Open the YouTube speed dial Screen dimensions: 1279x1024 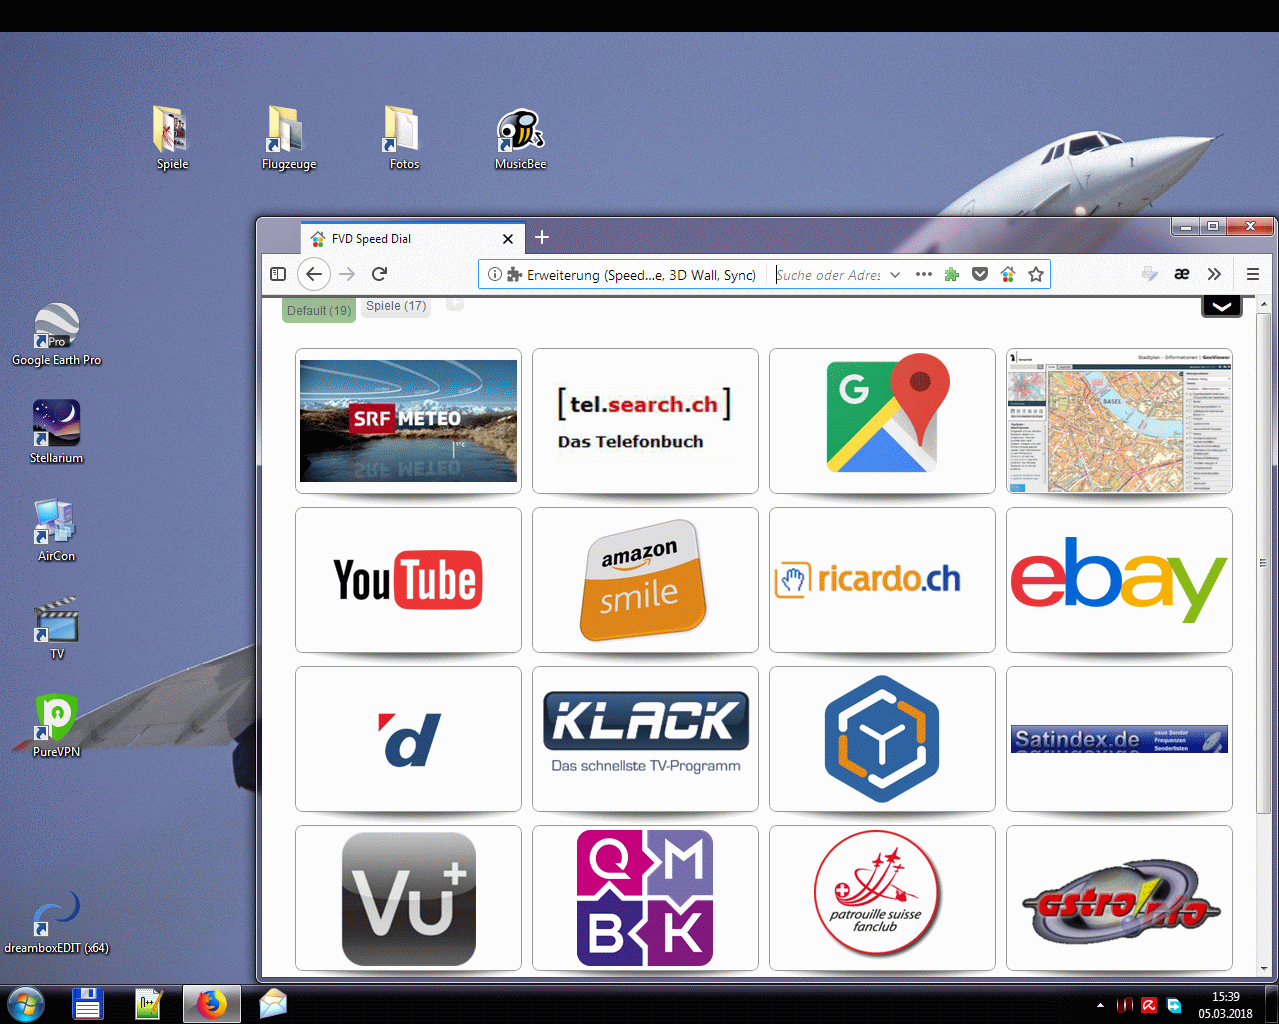point(408,580)
